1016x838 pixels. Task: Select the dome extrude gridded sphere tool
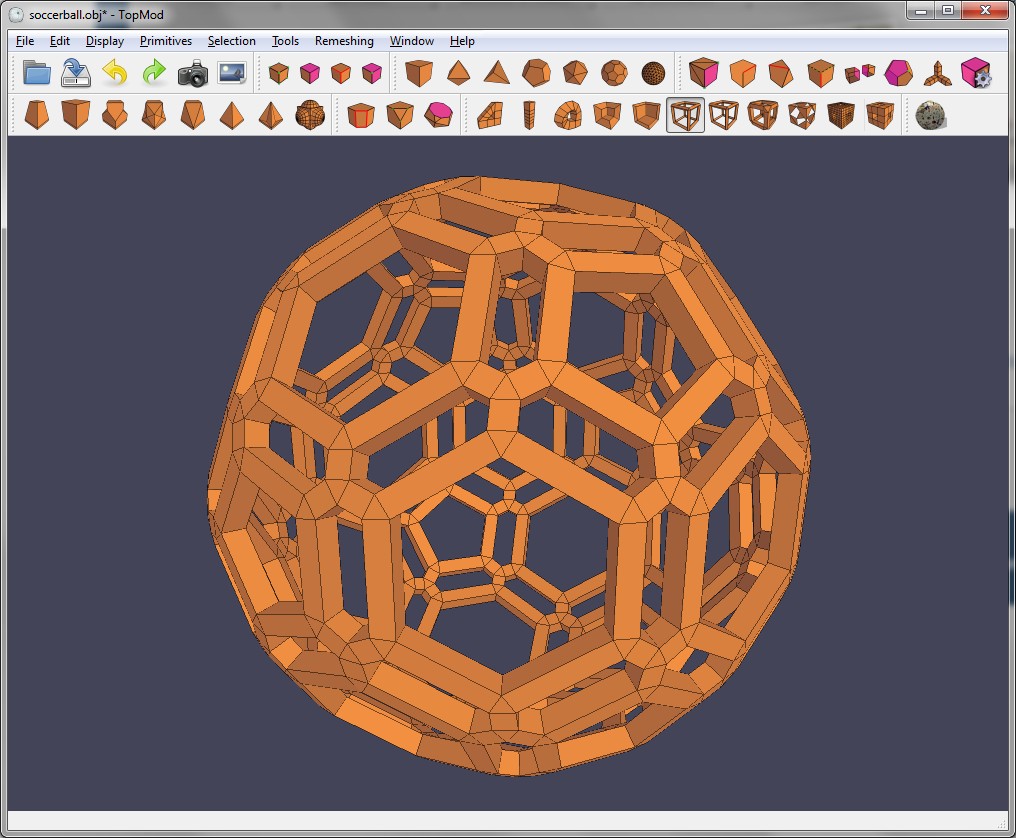310,115
